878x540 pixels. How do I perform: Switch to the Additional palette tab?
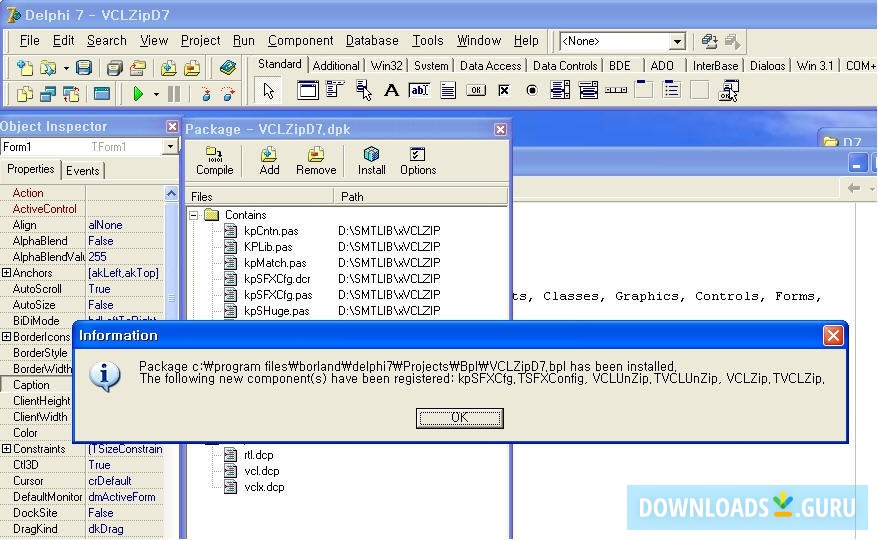pos(336,66)
